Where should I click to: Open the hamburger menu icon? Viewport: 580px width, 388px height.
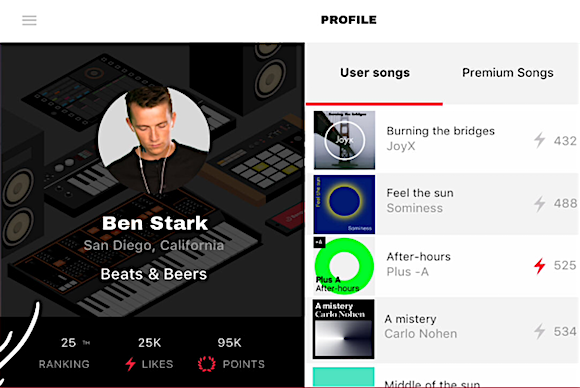(29, 20)
